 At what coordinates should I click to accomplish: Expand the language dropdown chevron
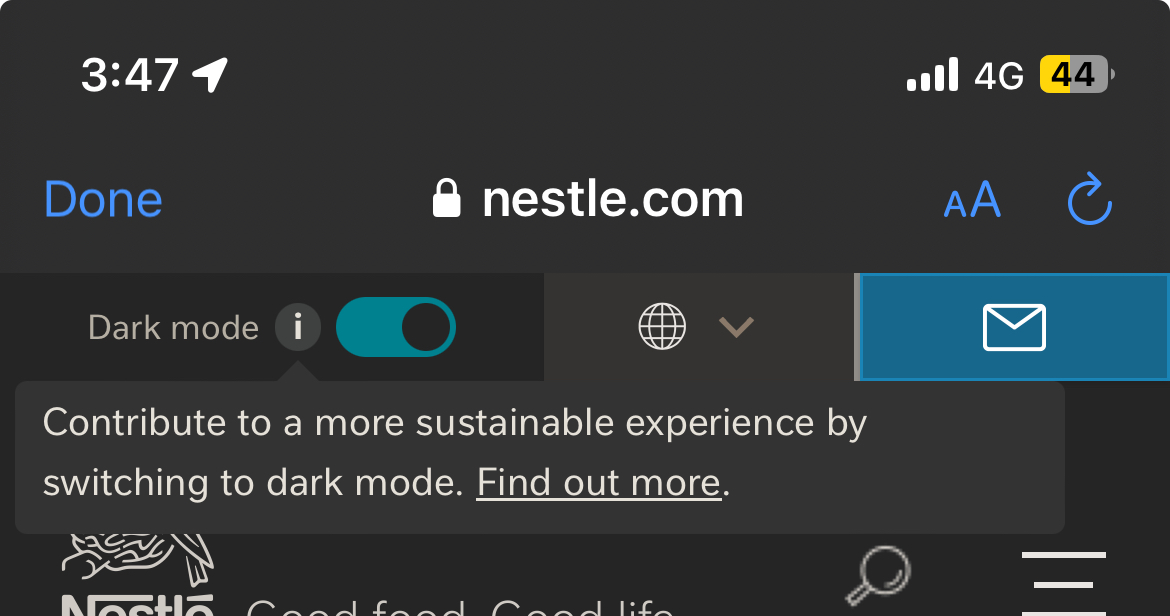[x=736, y=327]
